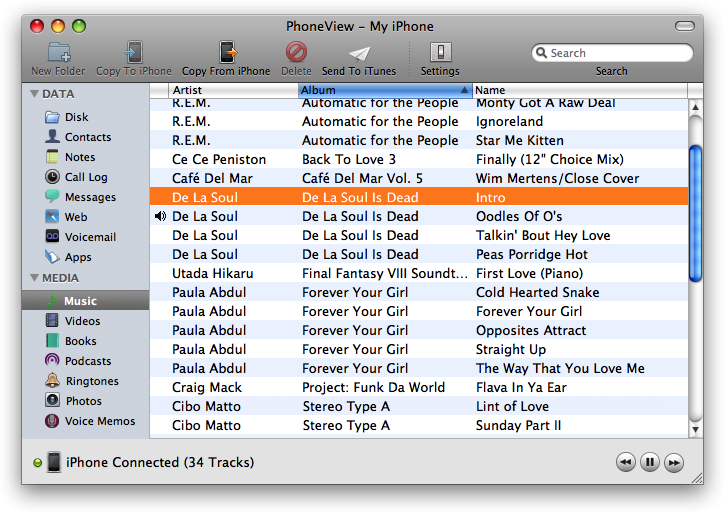Click the speaker icon beside Oodles Of O's

coord(160,216)
